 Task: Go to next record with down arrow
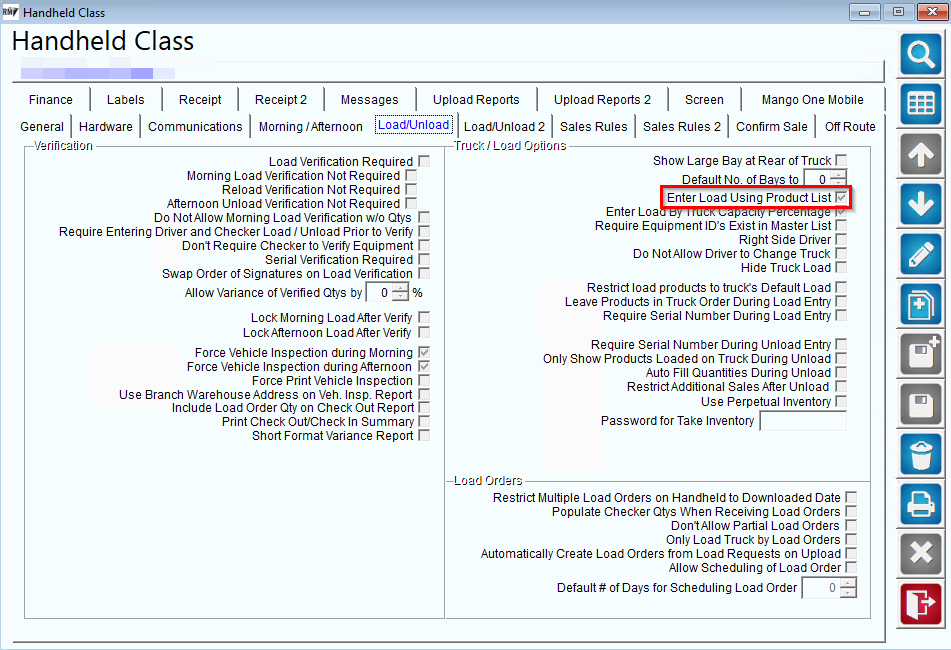(921, 204)
